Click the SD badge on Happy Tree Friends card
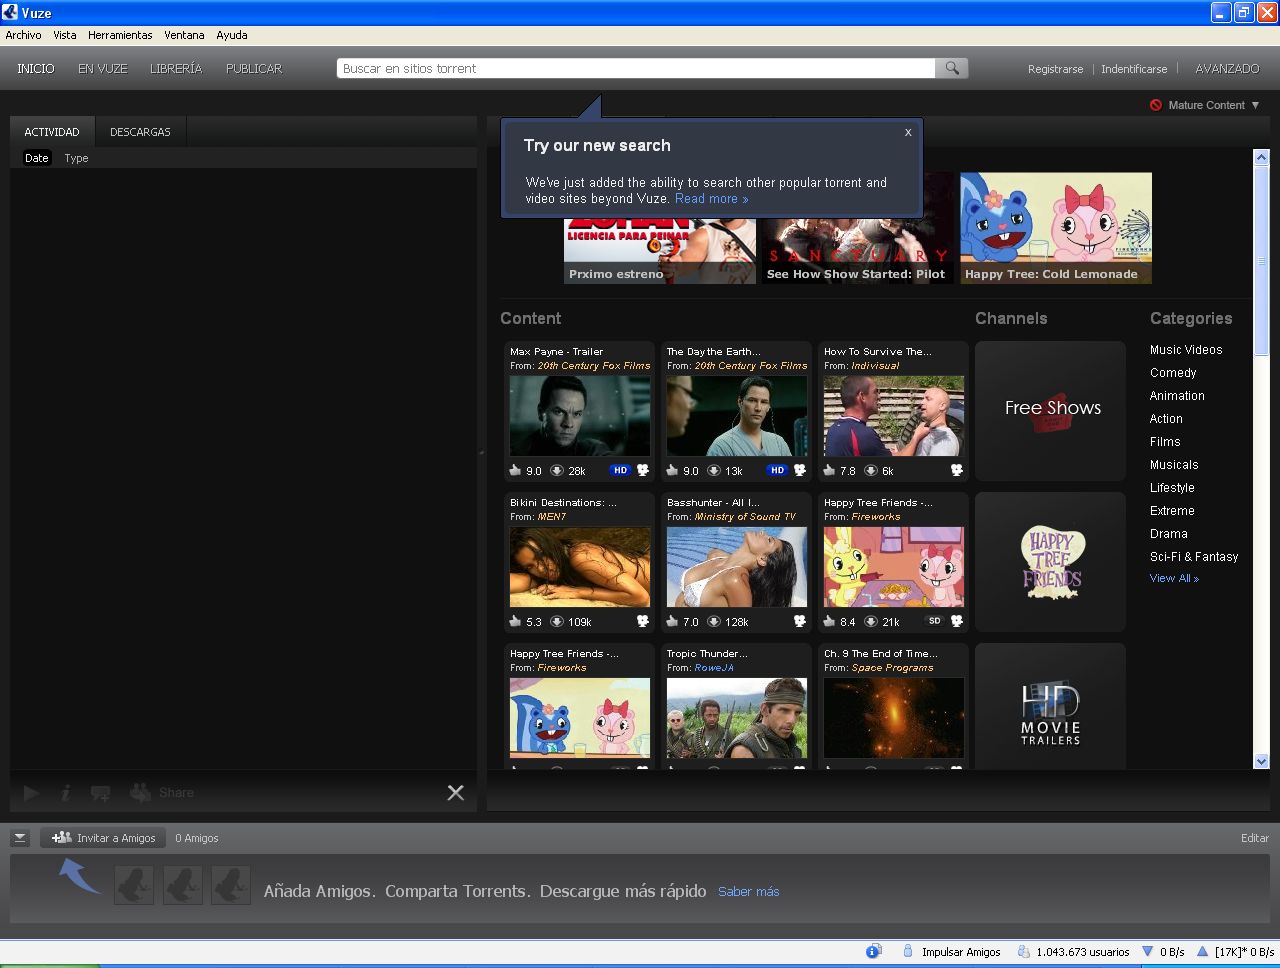 click(x=934, y=621)
